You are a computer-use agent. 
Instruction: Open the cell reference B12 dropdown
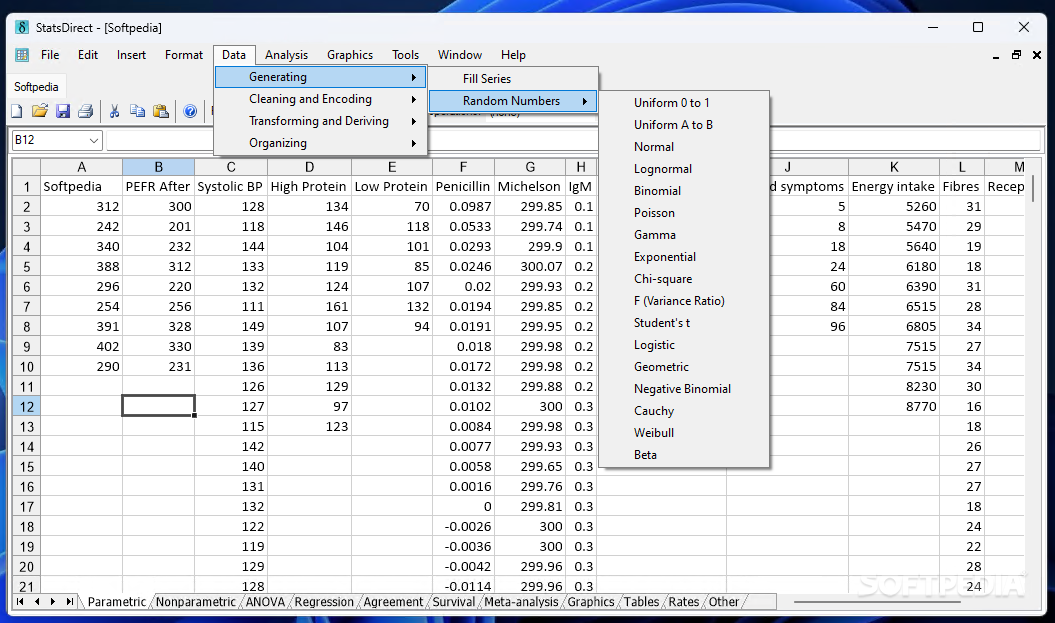(94, 140)
